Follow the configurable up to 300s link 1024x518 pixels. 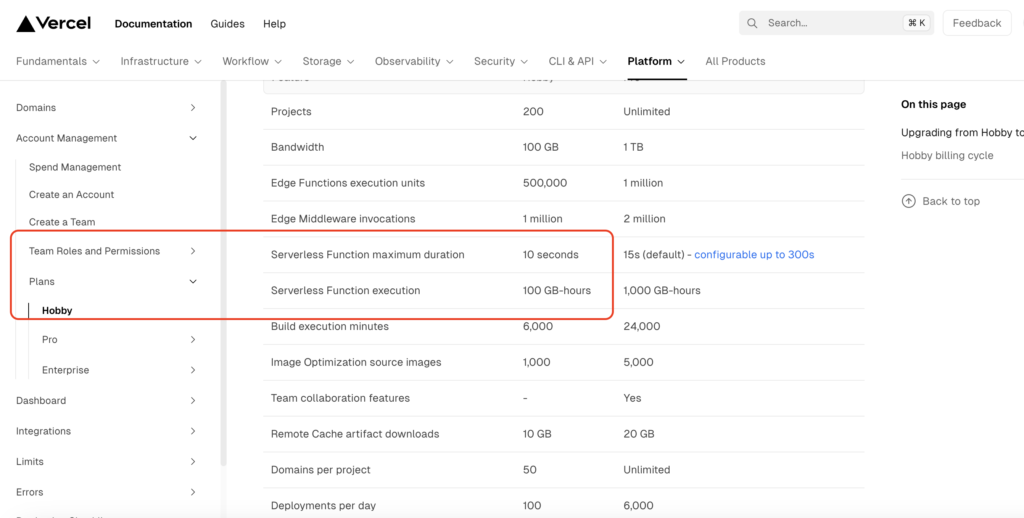(x=754, y=255)
